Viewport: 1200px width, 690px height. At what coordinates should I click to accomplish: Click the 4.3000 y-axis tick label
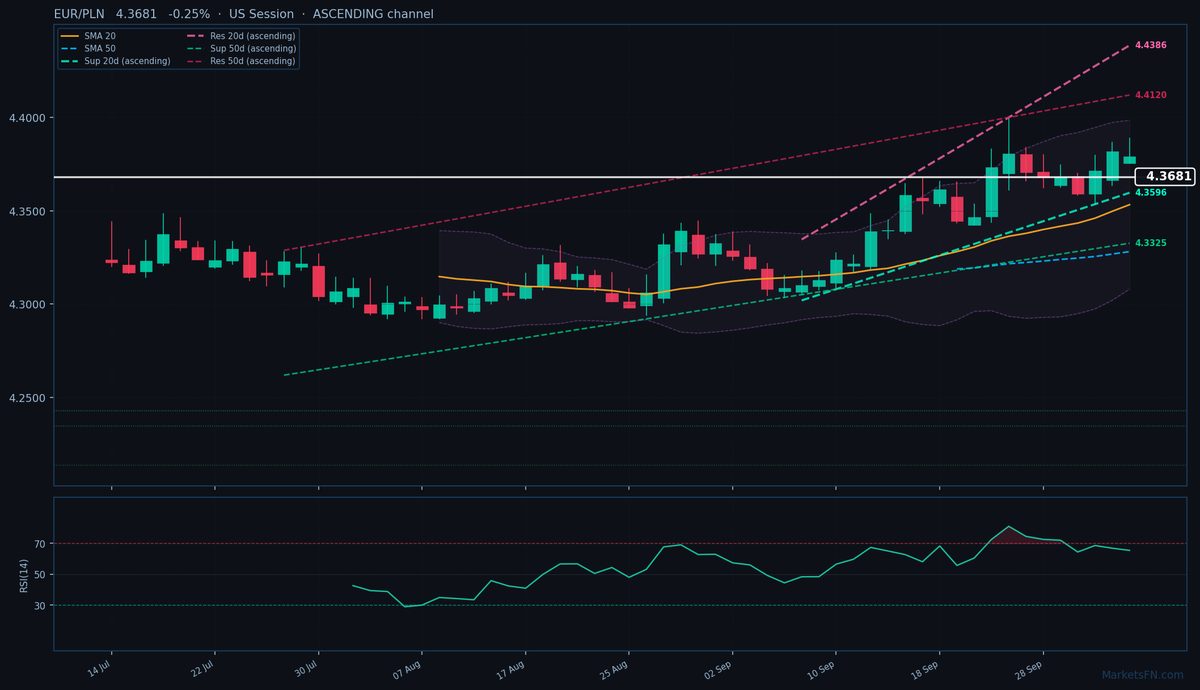(29, 305)
